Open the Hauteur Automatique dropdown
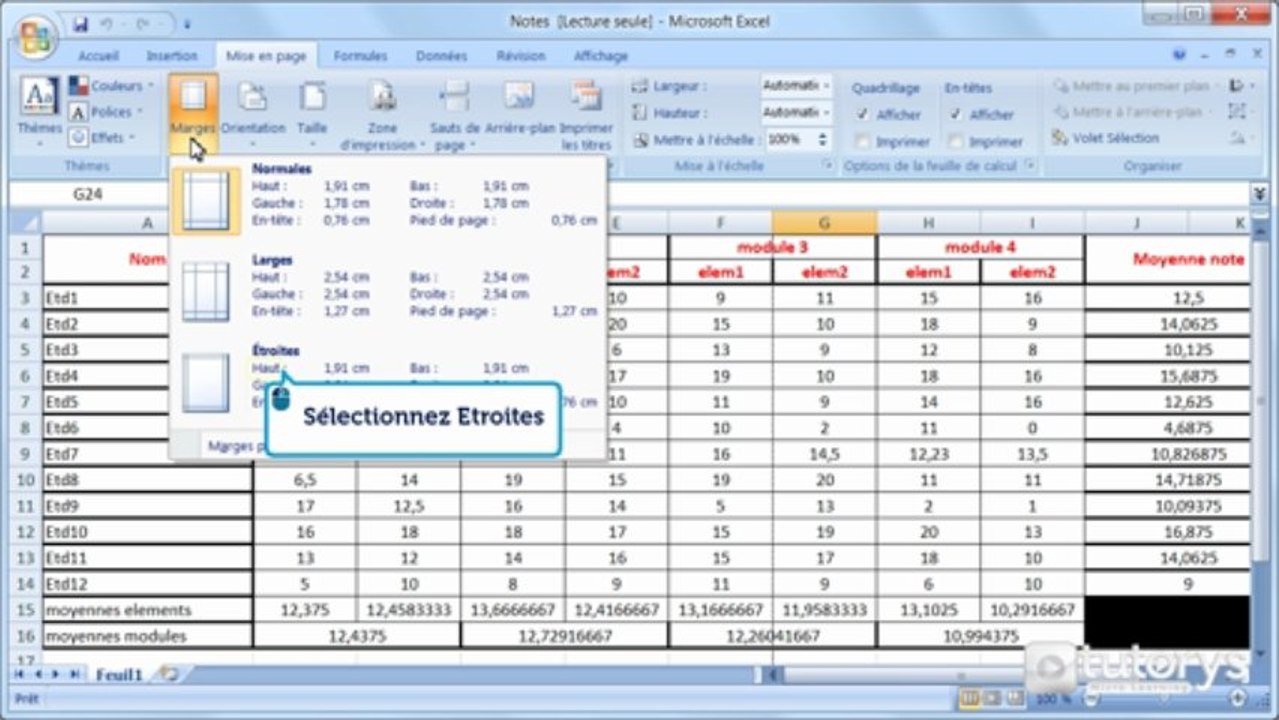1279x720 pixels. (x=796, y=112)
